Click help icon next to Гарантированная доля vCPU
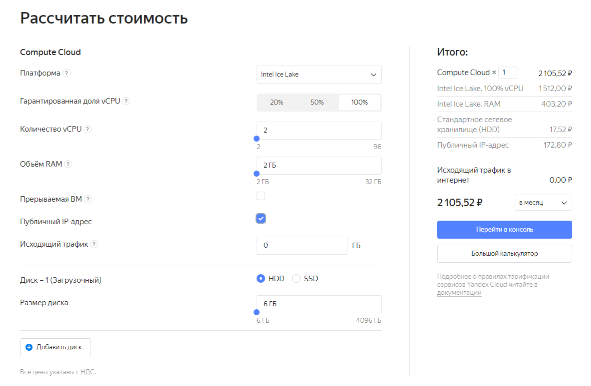The image size is (591, 386). coord(126,101)
